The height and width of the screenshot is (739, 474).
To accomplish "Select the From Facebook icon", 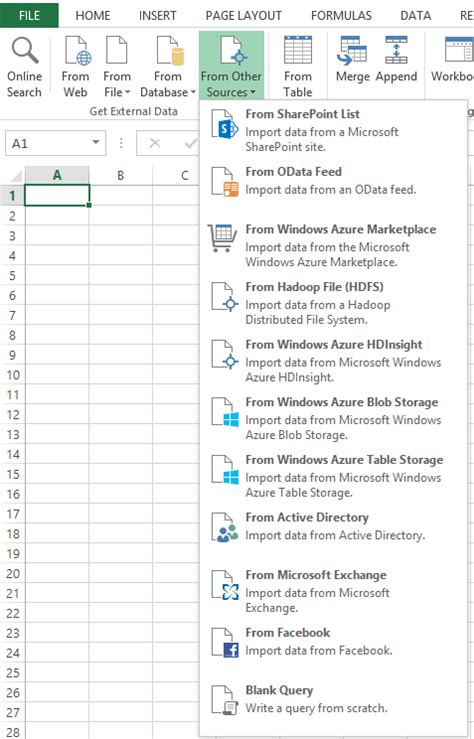I will tap(224, 643).
